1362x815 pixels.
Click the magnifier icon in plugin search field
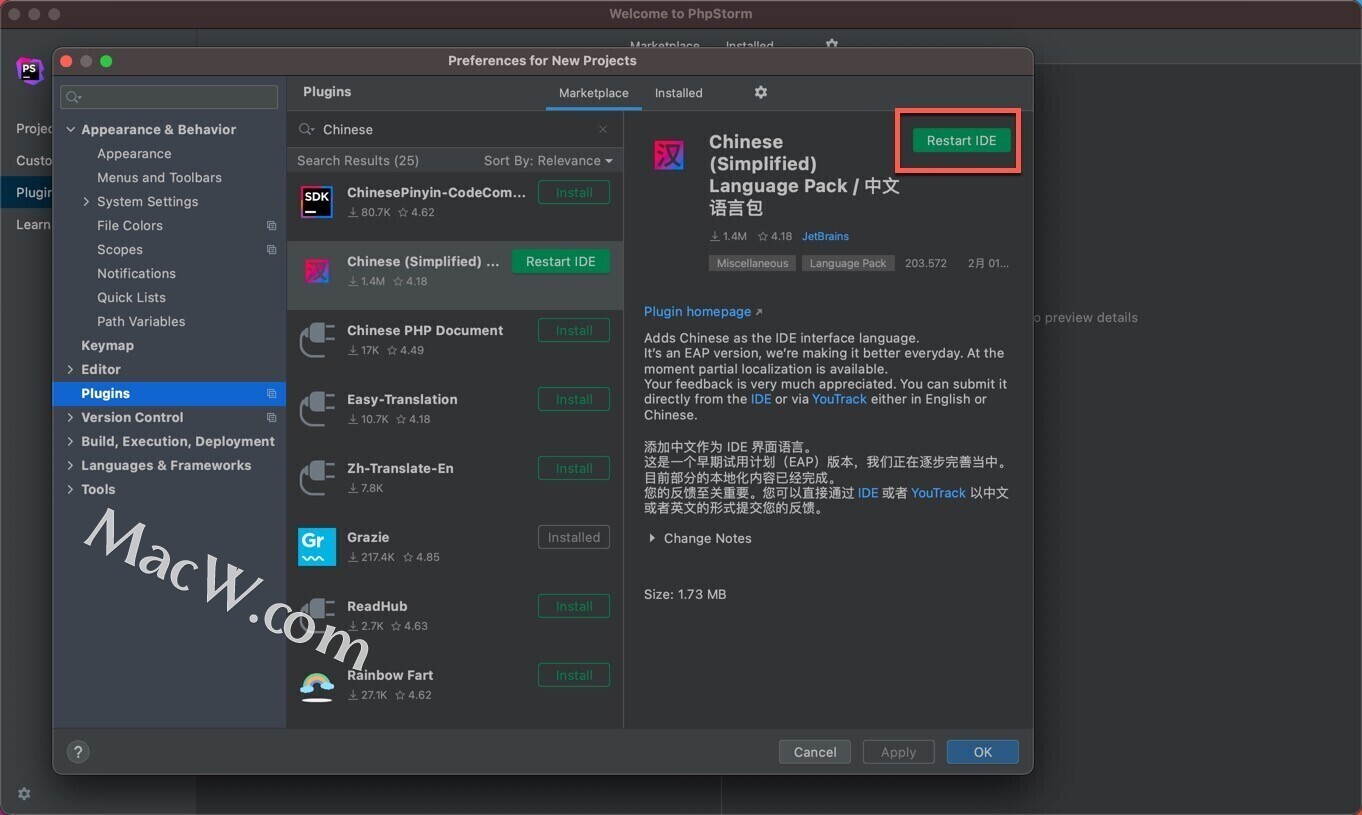[x=307, y=129]
